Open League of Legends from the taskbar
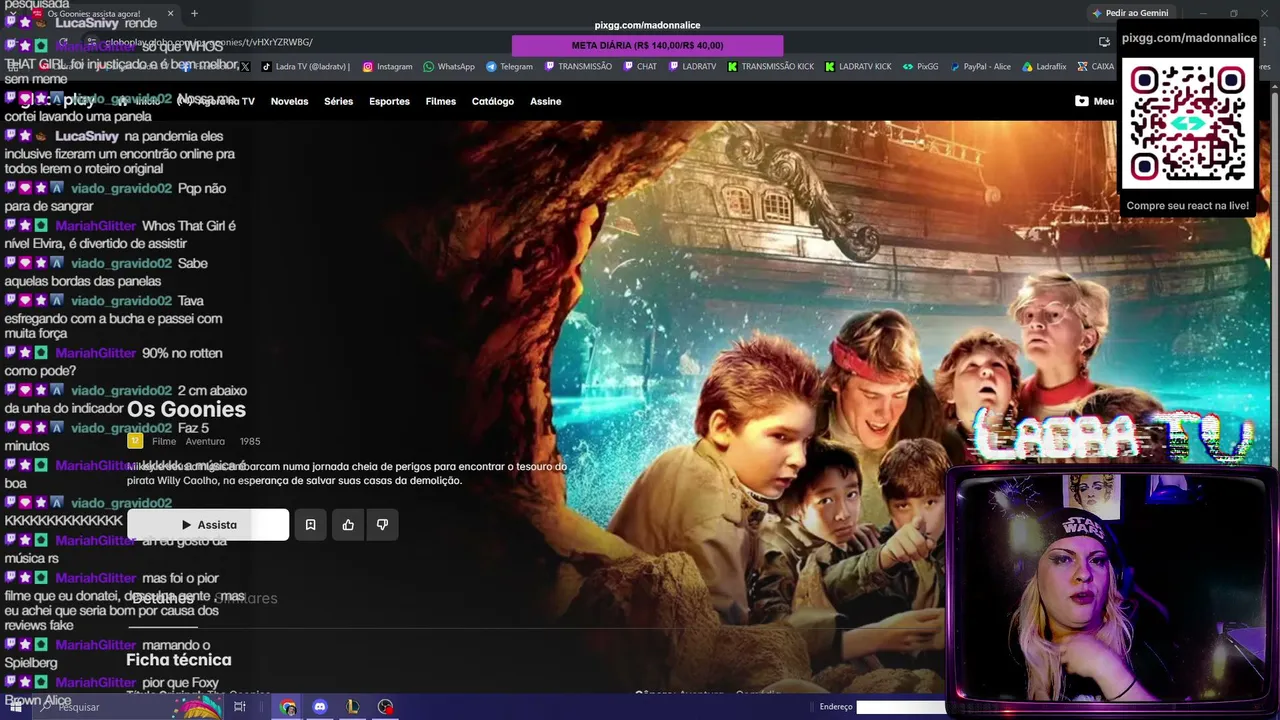The image size is (1280, 720). coord(352,707)
